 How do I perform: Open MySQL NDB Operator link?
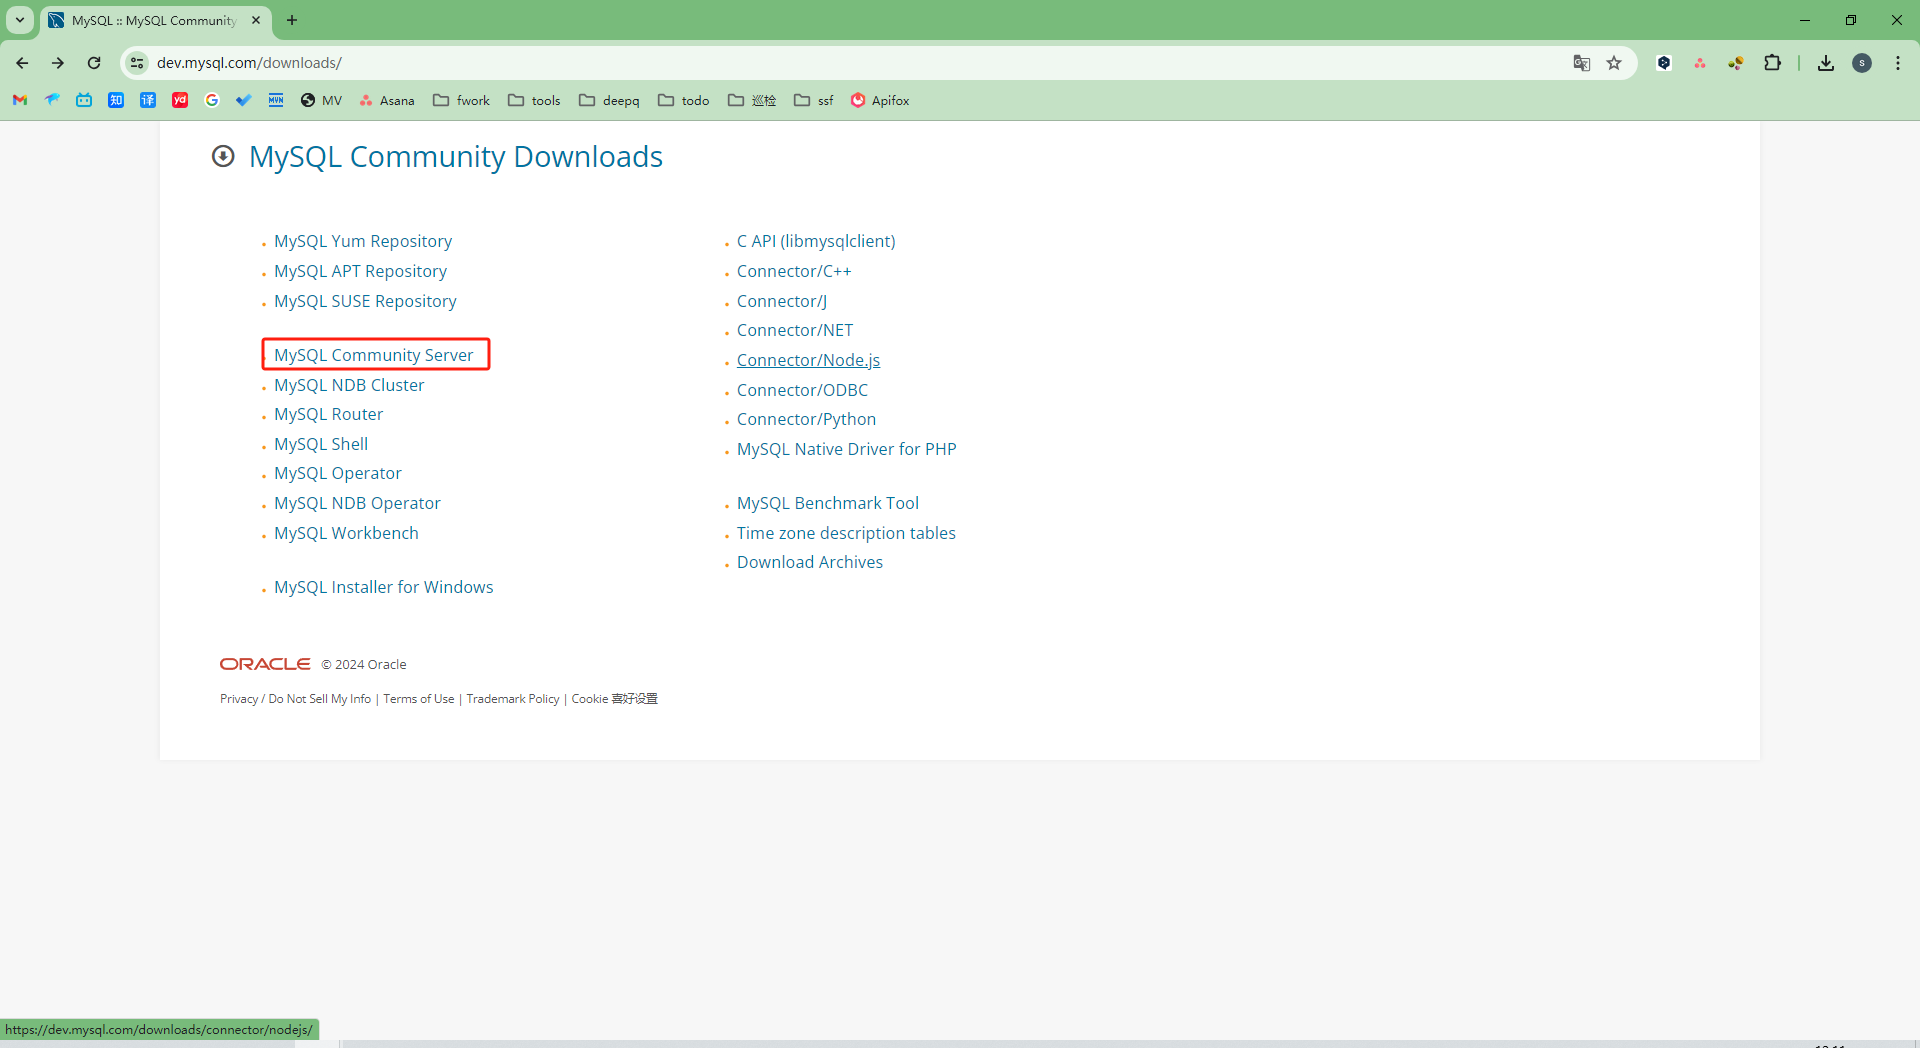click(x=357, y=503)
